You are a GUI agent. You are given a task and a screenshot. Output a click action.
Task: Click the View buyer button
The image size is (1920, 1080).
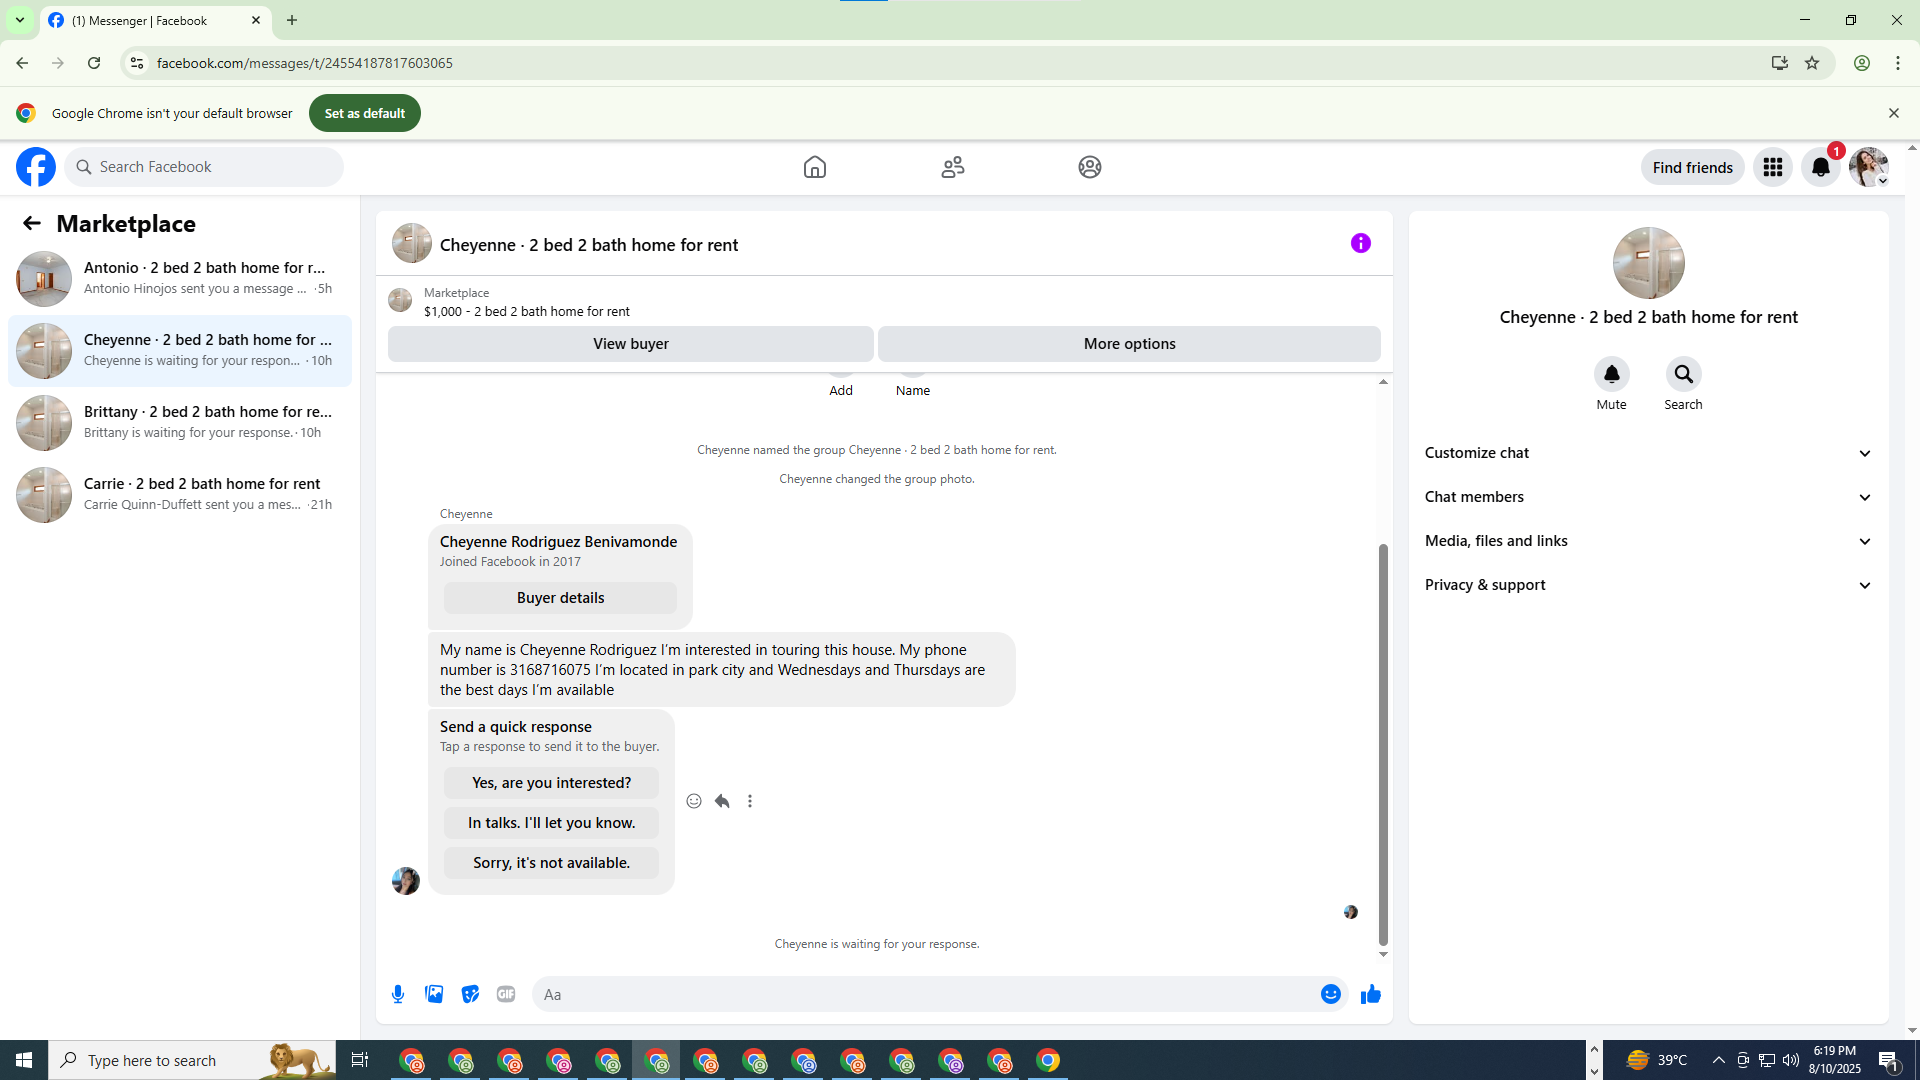click(630, 344)
